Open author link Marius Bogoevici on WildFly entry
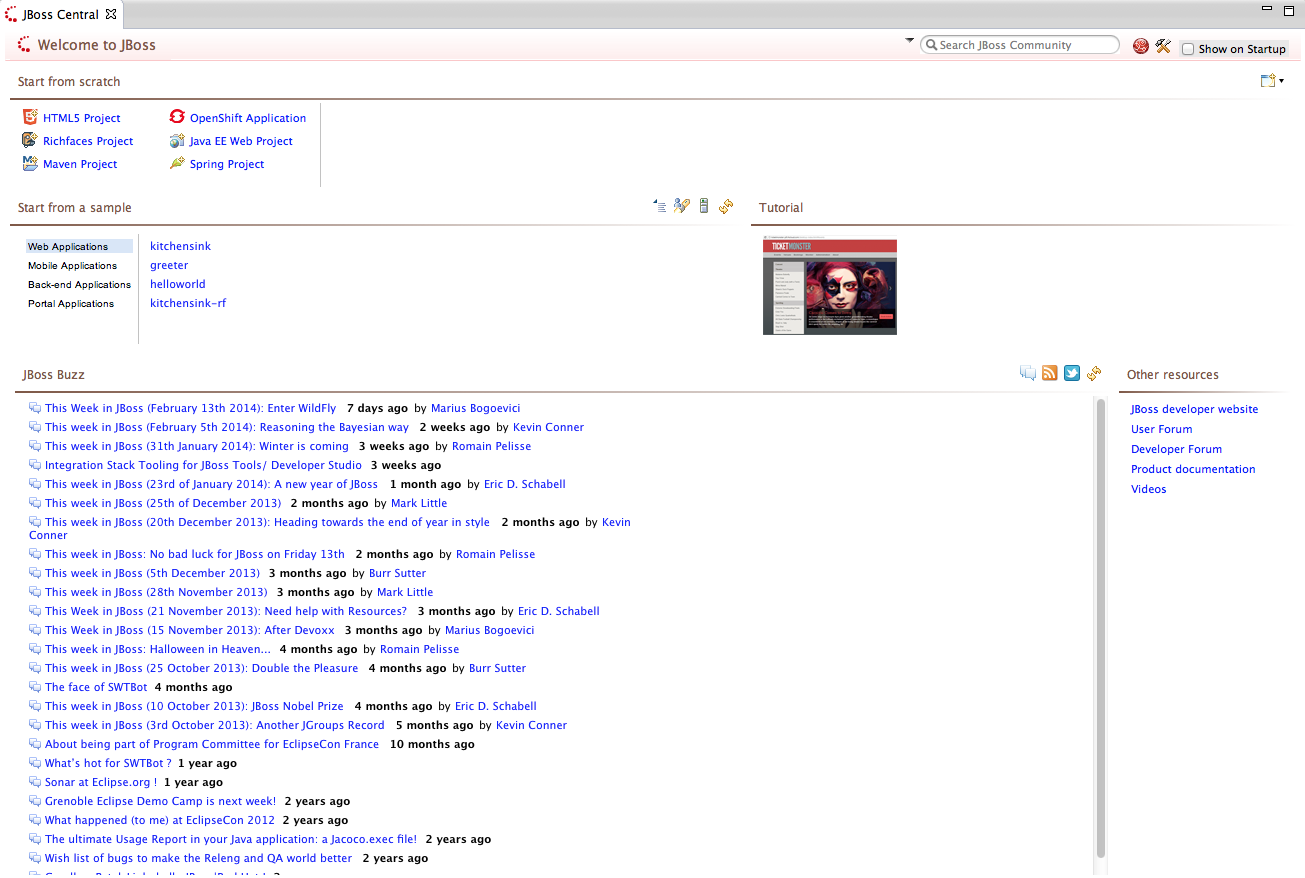 click(x=475, y=408)
